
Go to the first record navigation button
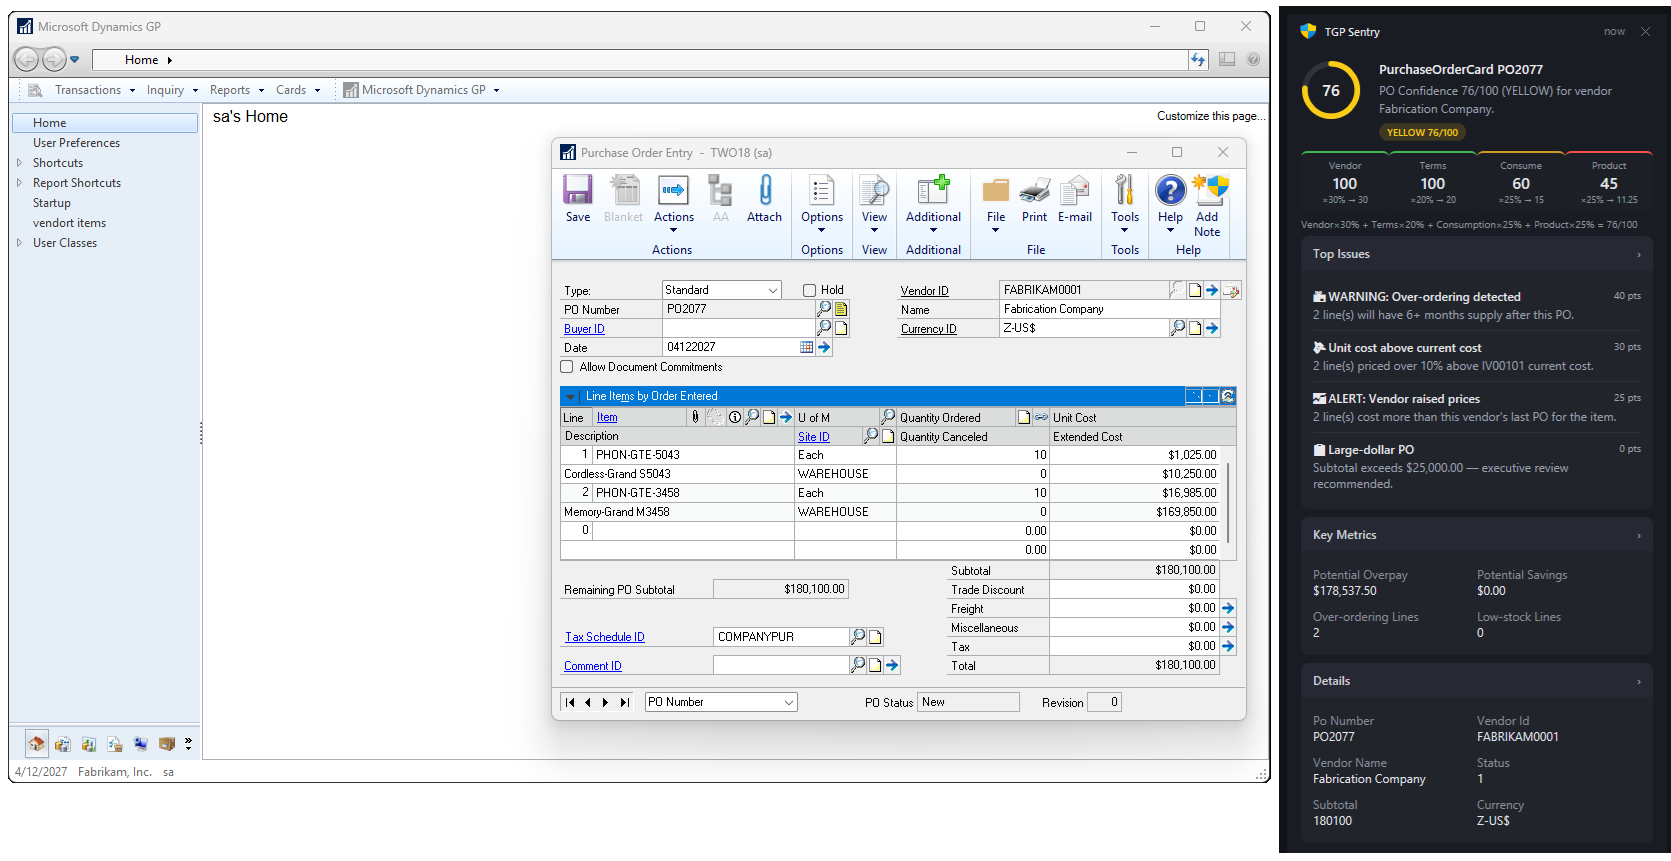point(570,702)
